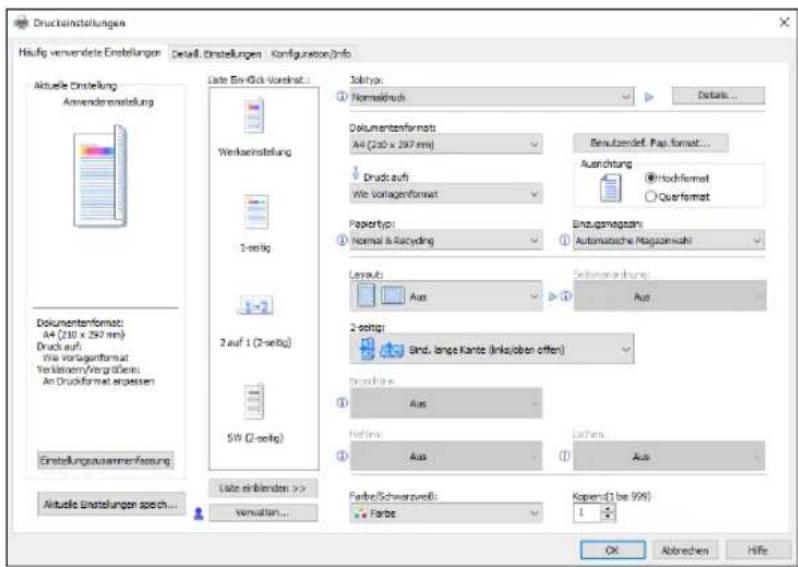Click the info icon beside Einzugsmagazin
This screenshot has width=798, height=567.
point(564,240)
